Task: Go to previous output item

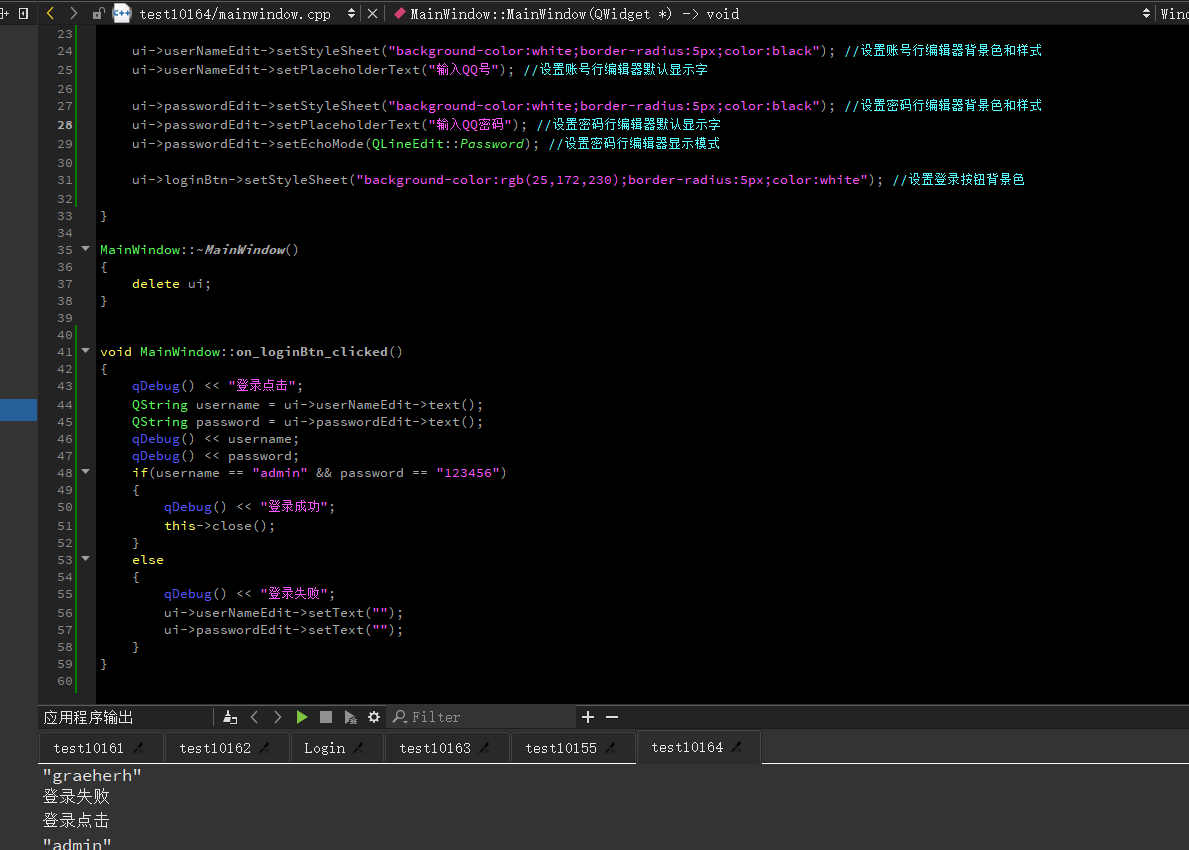Action: point(255,717)
